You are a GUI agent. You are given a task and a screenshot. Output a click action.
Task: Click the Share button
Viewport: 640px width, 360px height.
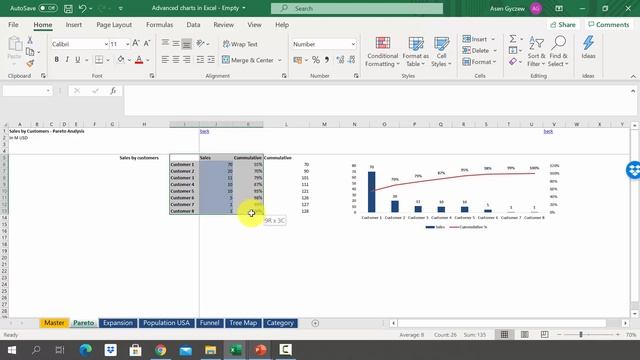[x=562, y=25]
